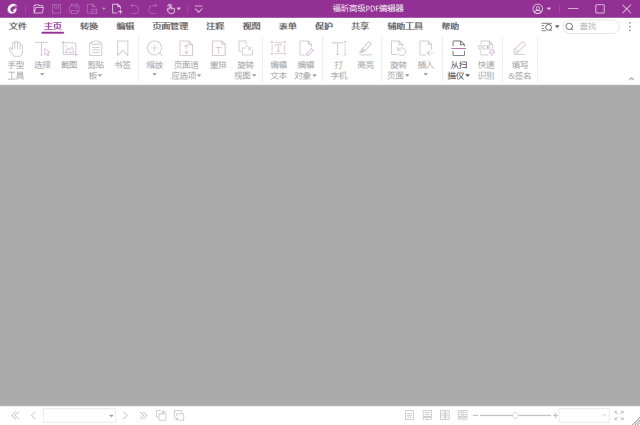Open the zoom percentage combo box

click(584, 416)
